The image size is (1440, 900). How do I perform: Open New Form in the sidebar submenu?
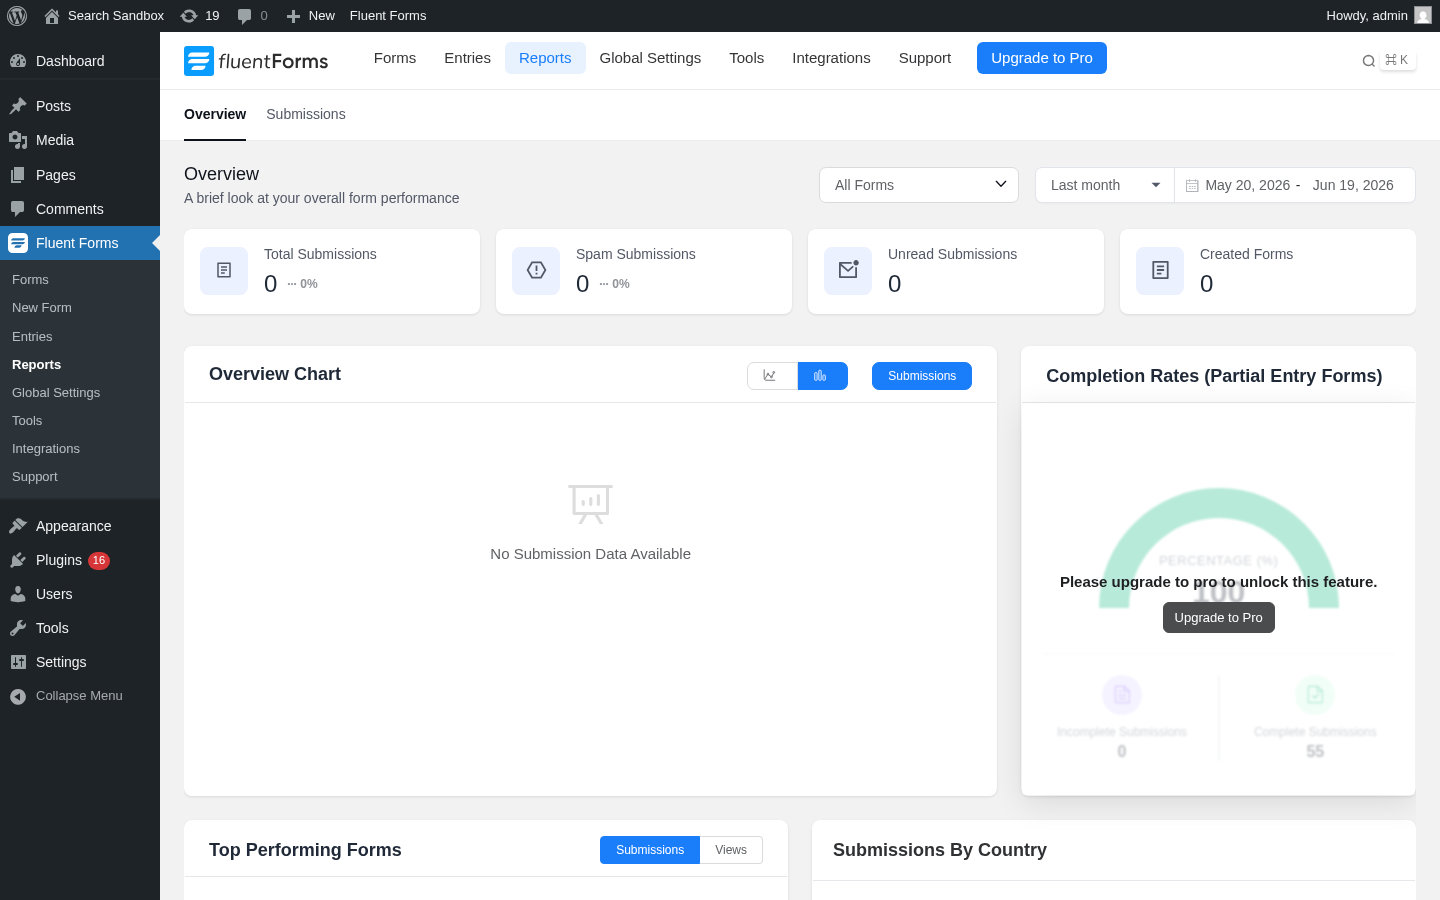tap(42, 308)
